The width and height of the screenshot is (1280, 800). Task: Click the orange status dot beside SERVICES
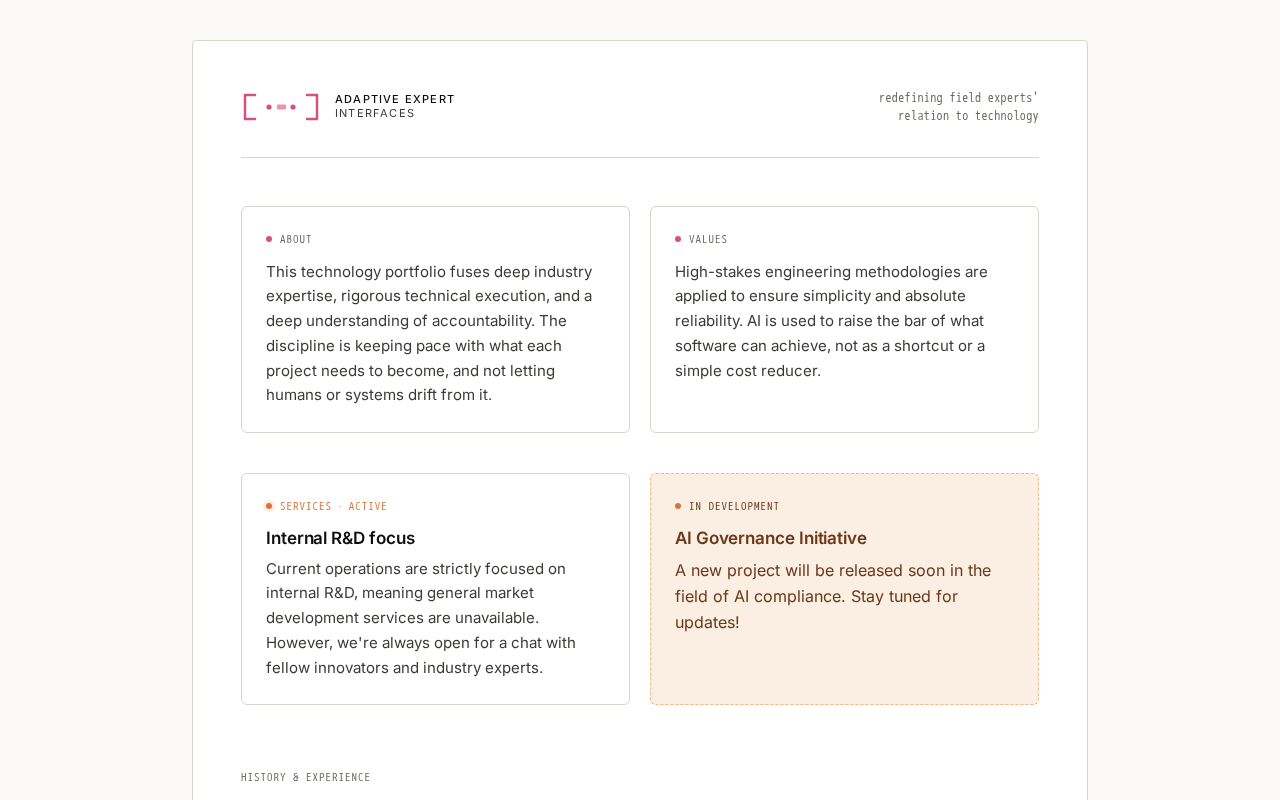269,506
